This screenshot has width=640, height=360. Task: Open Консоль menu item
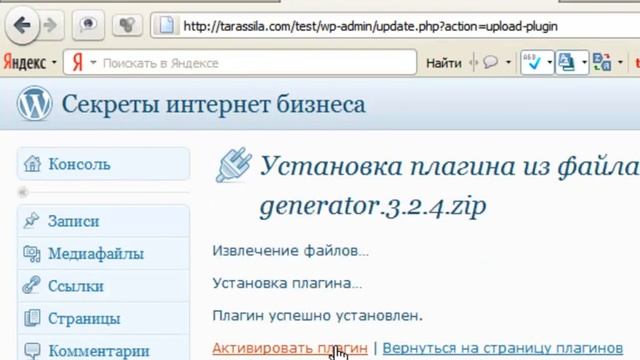(x=103, y=164)
